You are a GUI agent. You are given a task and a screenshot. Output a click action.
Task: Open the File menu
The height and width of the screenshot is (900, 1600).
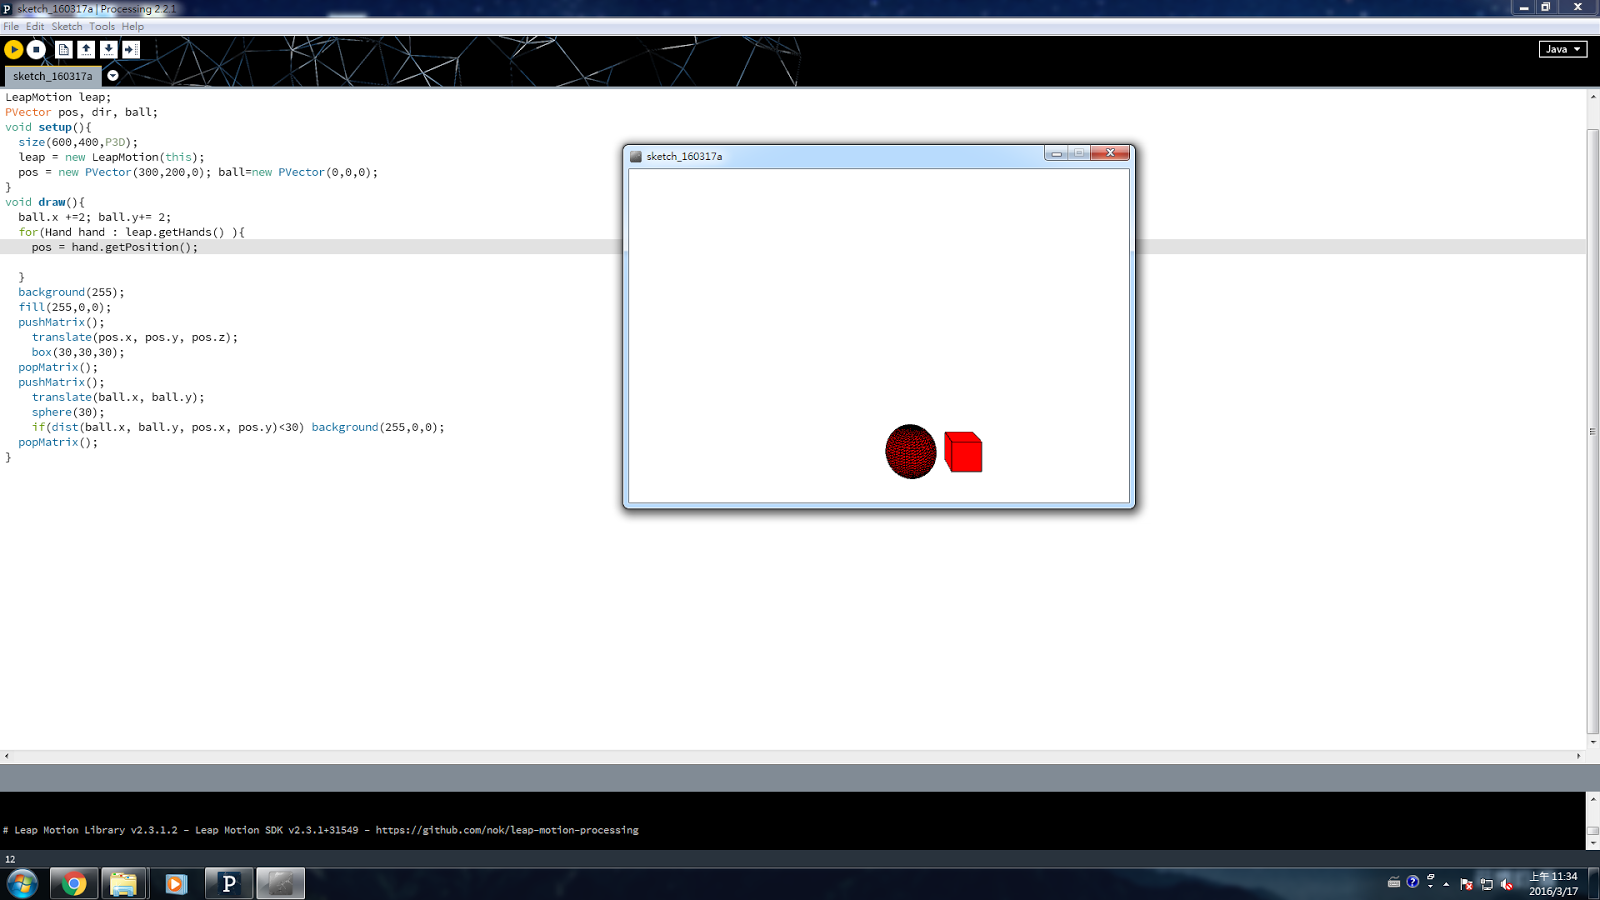[11, 27]
